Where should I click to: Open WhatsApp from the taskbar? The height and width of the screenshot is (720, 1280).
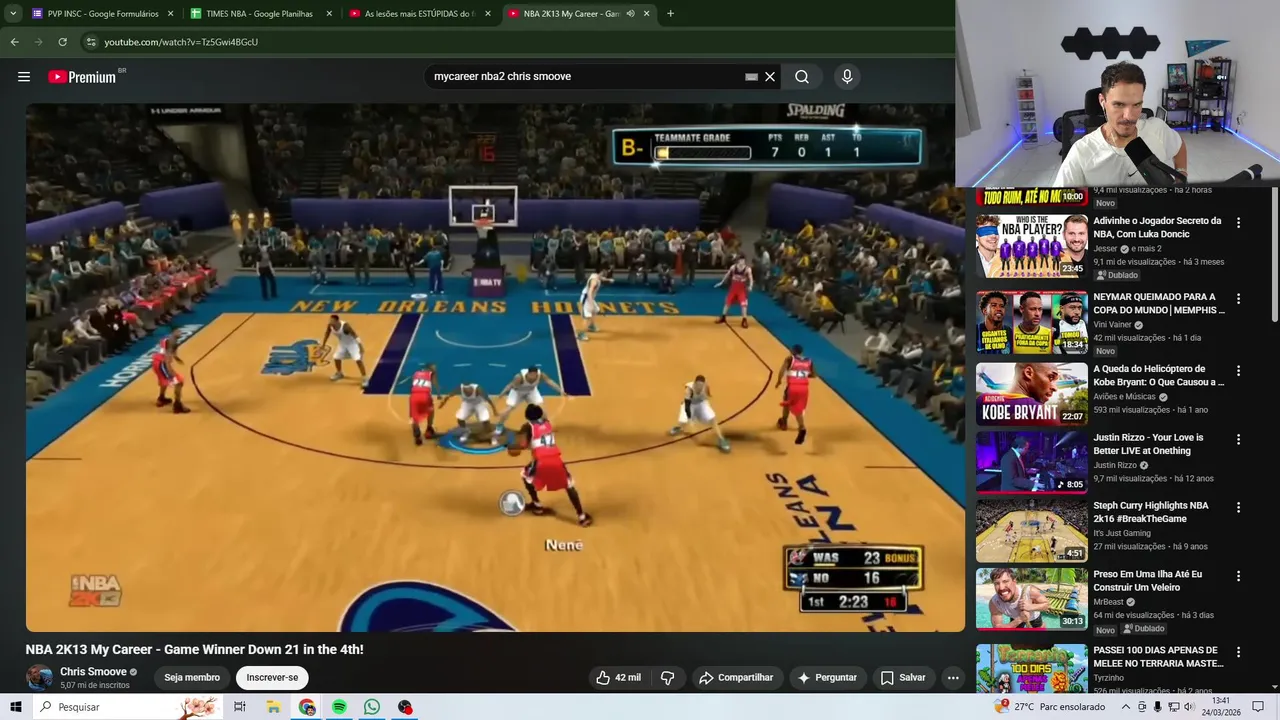pos(372,707)
